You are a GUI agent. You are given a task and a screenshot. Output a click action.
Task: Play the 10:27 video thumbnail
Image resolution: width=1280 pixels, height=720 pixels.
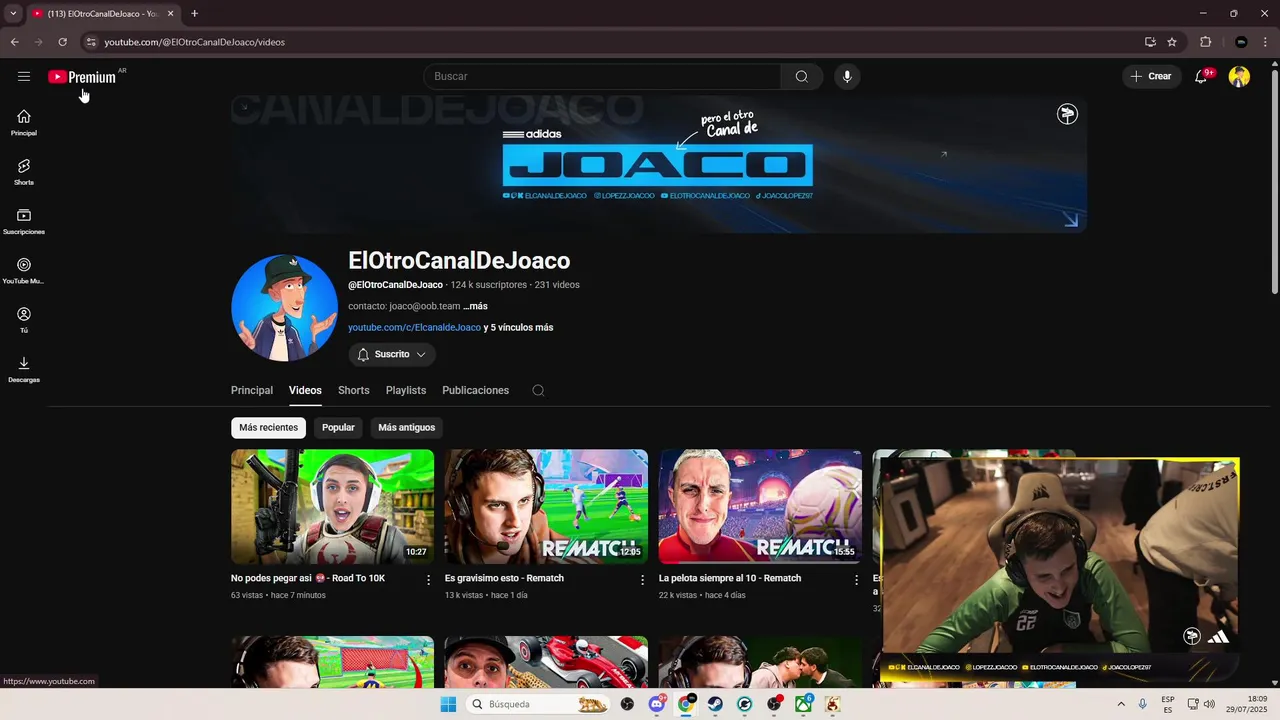point(333,506)
